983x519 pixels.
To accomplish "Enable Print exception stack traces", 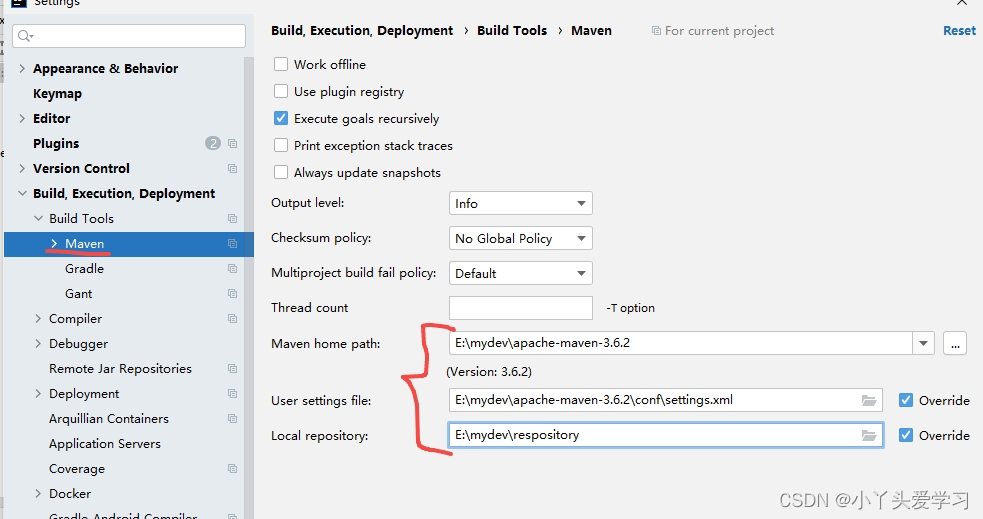I will pyautogui.click(x=281, y=145).
